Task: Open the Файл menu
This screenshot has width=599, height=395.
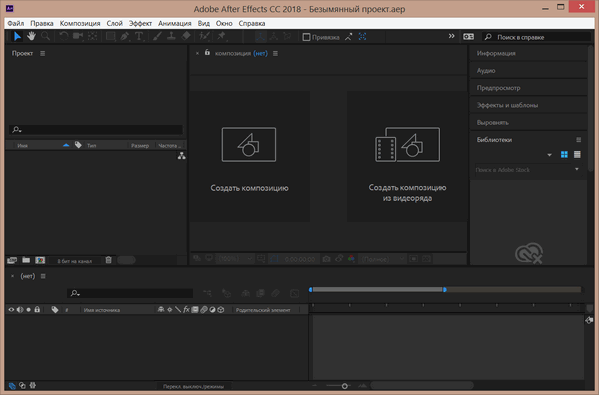Action: tap(16, 23)
